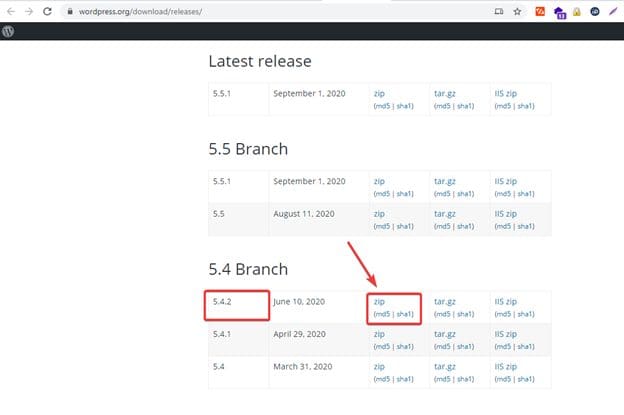The image size is (624, 415).
Task: Bookmark this page with star icon
Action: point(517,11)
